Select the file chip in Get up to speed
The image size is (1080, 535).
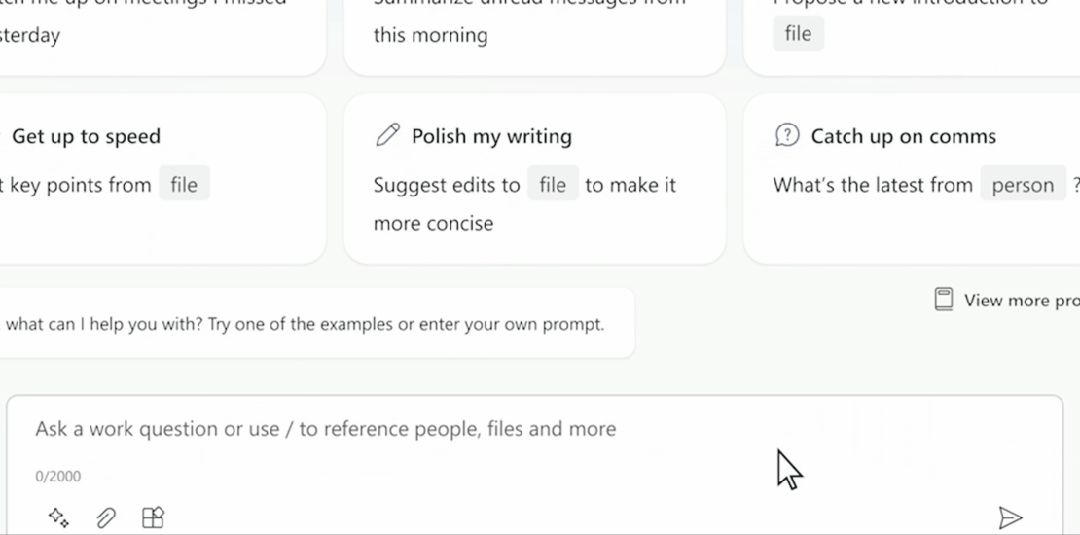tap(184, 185)
